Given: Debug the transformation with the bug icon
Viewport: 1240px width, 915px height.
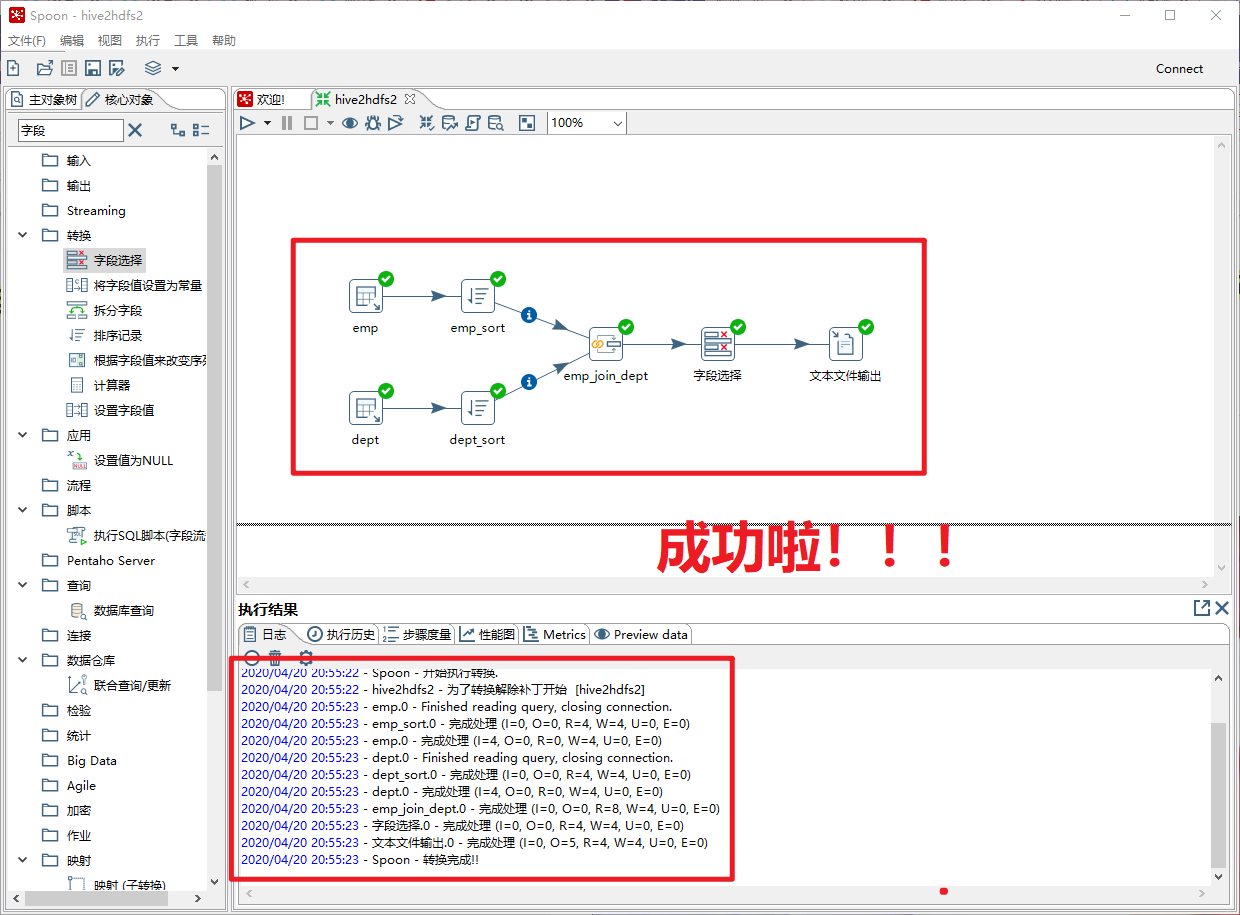Looking at the screenshot, I should pyautogui.click(x=373, y=123).
